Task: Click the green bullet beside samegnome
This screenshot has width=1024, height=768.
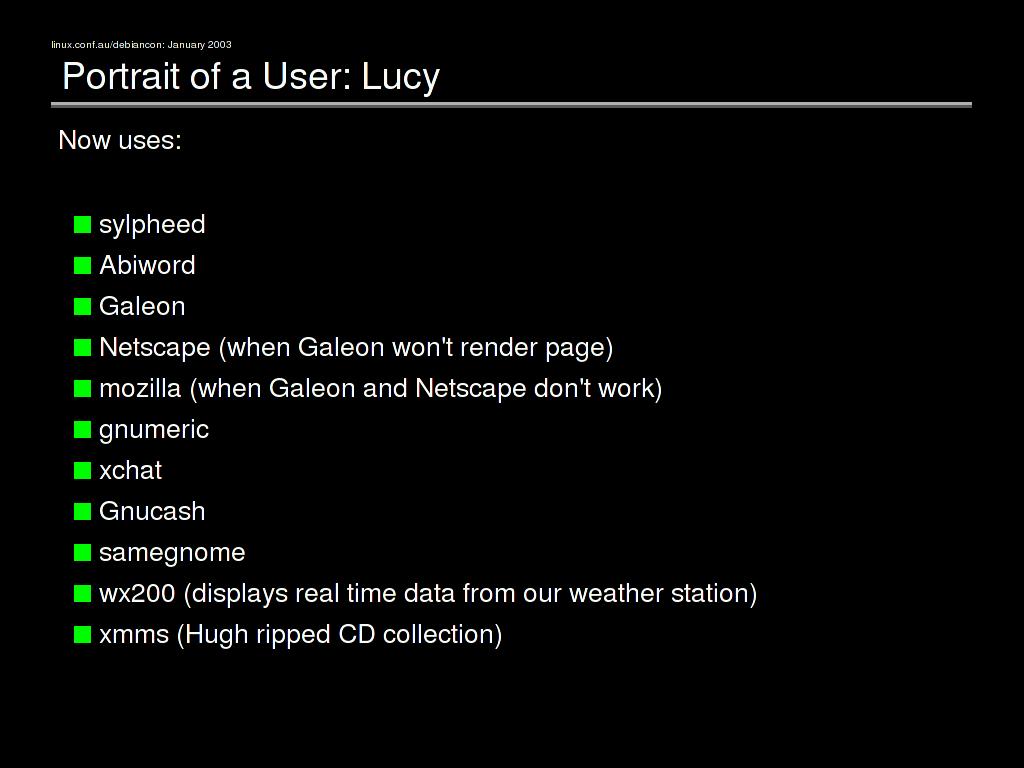Action: click(82, 552)
